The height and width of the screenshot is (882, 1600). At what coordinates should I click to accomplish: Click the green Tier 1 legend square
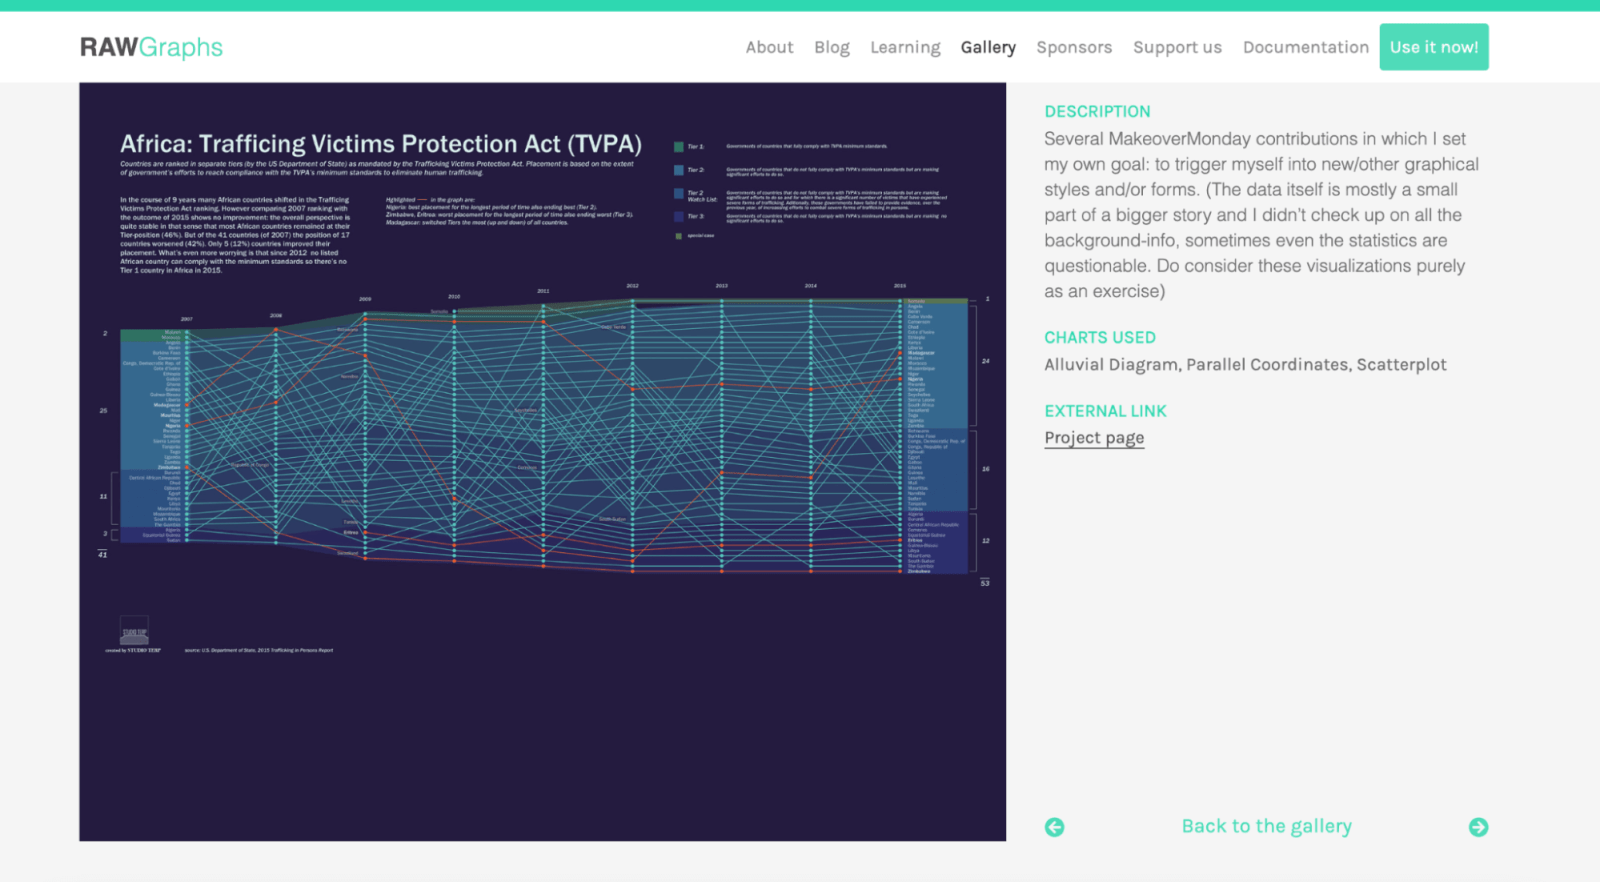679,147
